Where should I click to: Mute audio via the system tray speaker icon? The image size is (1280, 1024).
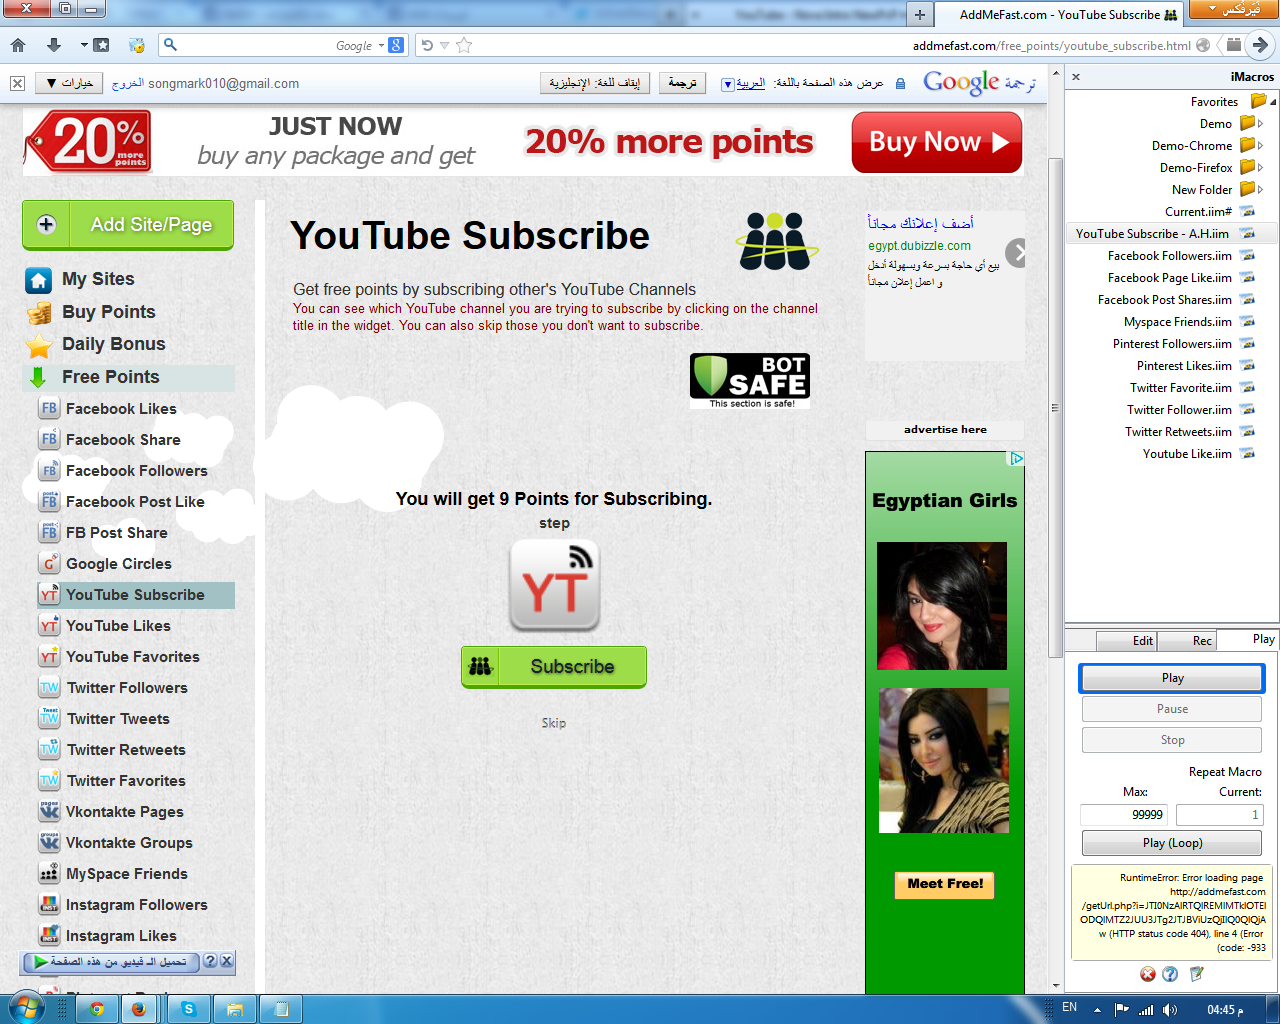click(x=1168, y=1008)
